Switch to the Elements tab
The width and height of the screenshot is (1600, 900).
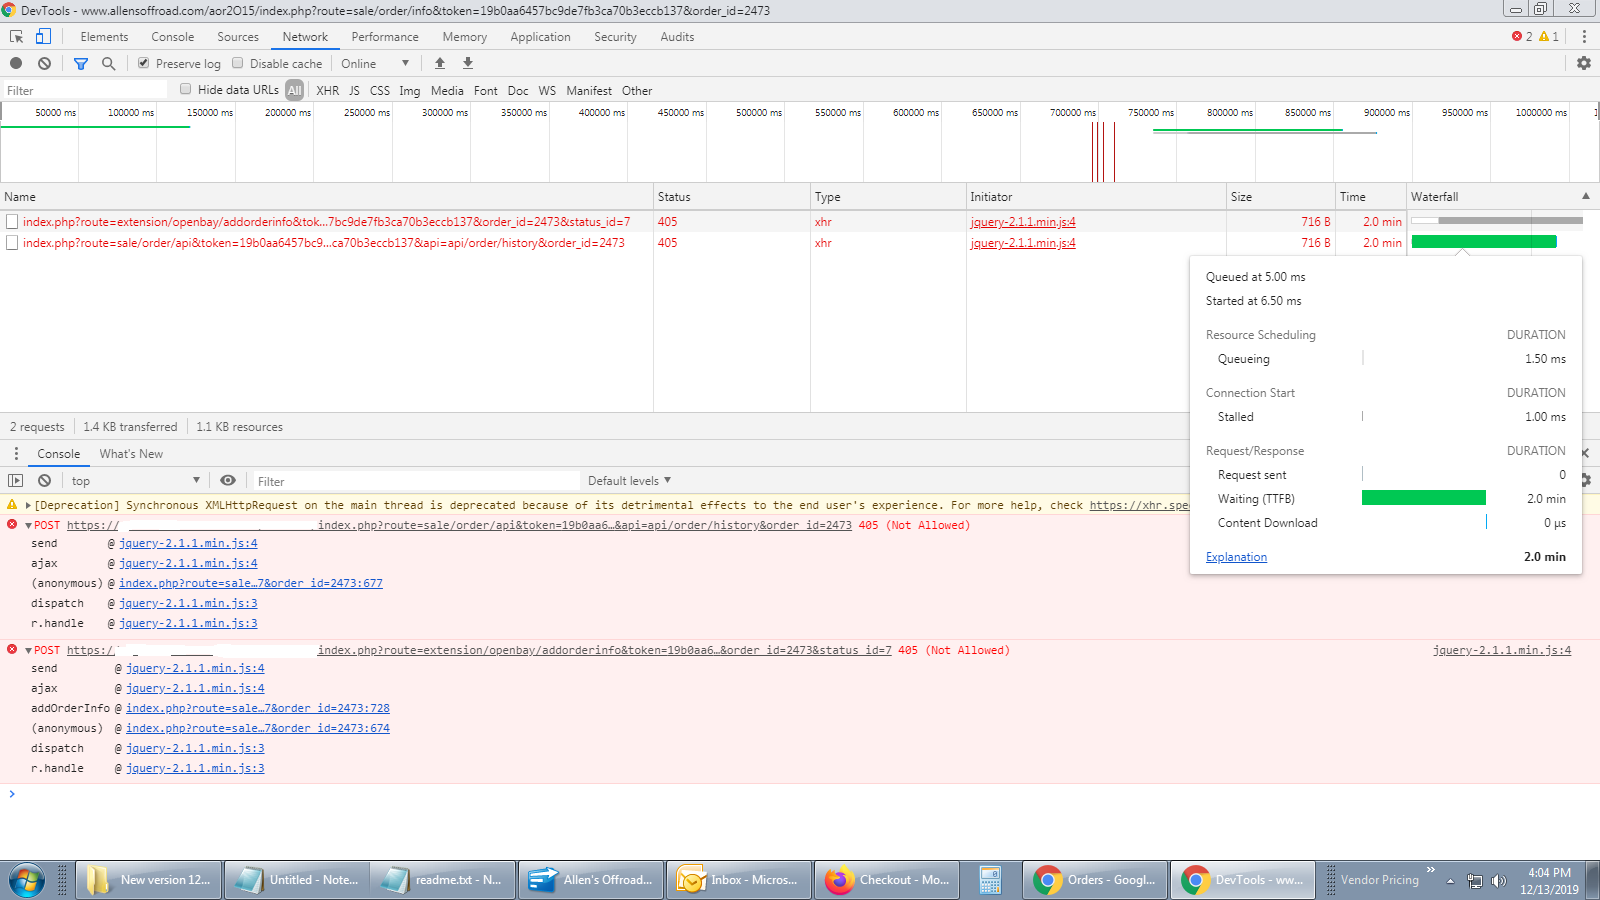(104, 36)
